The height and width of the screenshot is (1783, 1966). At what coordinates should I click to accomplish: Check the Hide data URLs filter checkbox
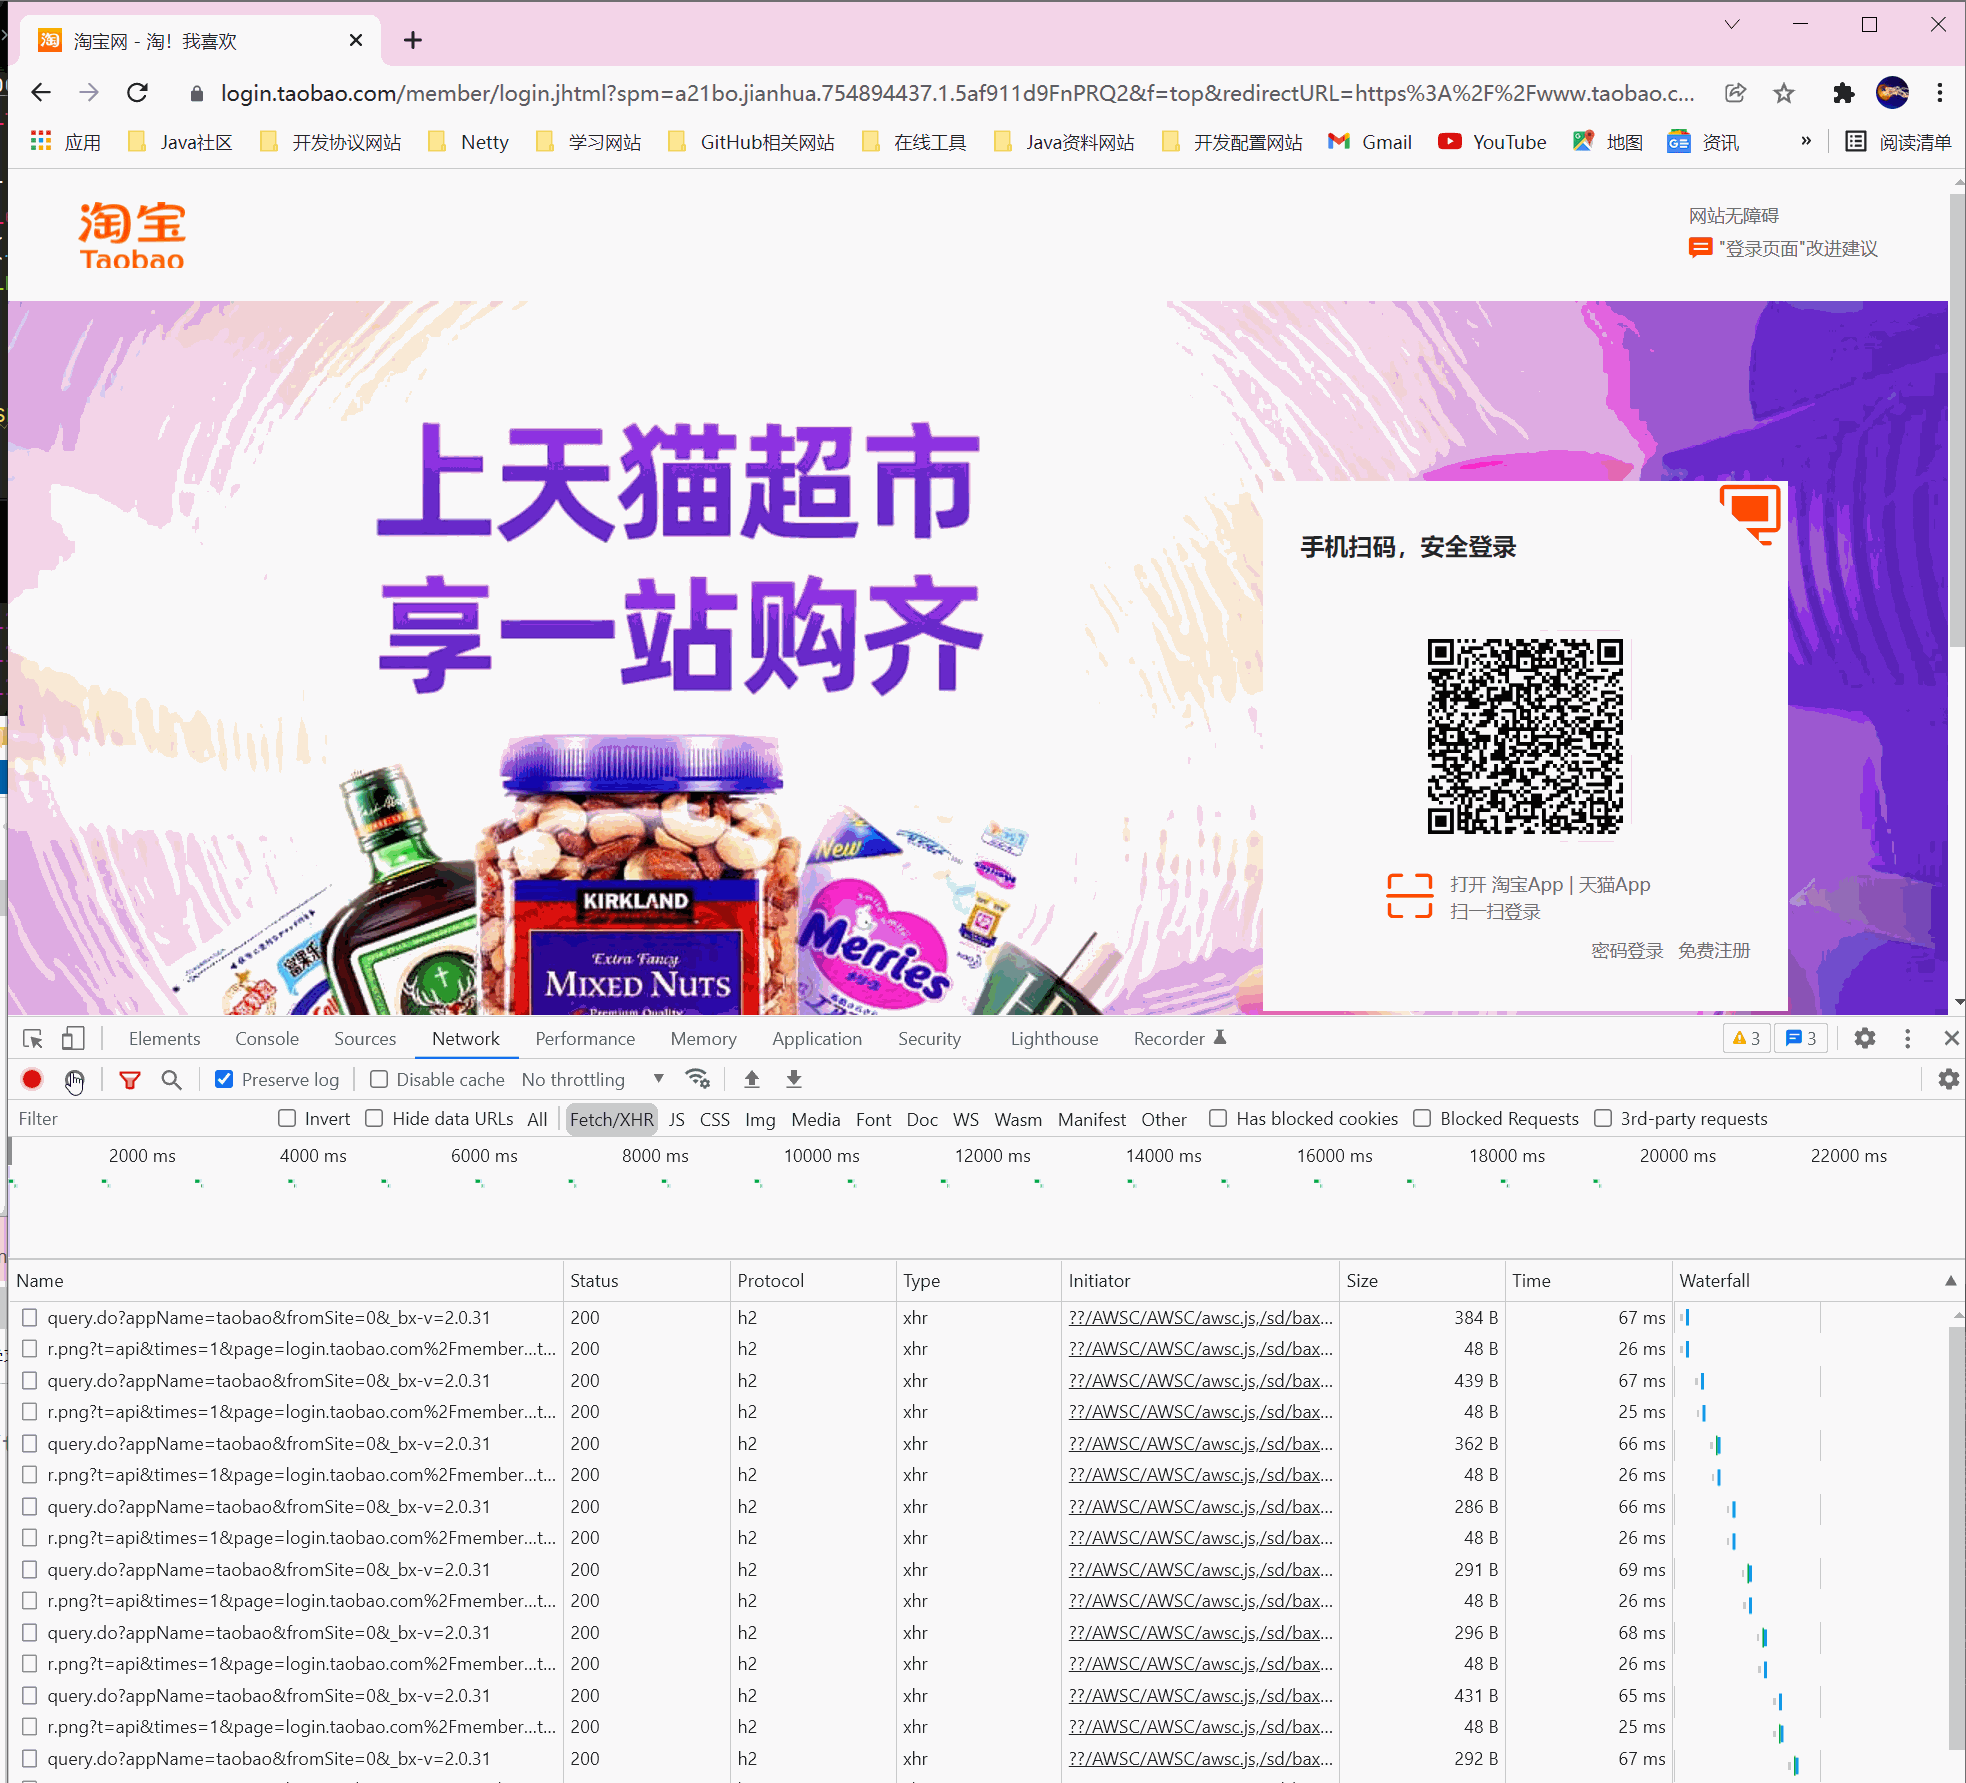(x=374, y=1118)
